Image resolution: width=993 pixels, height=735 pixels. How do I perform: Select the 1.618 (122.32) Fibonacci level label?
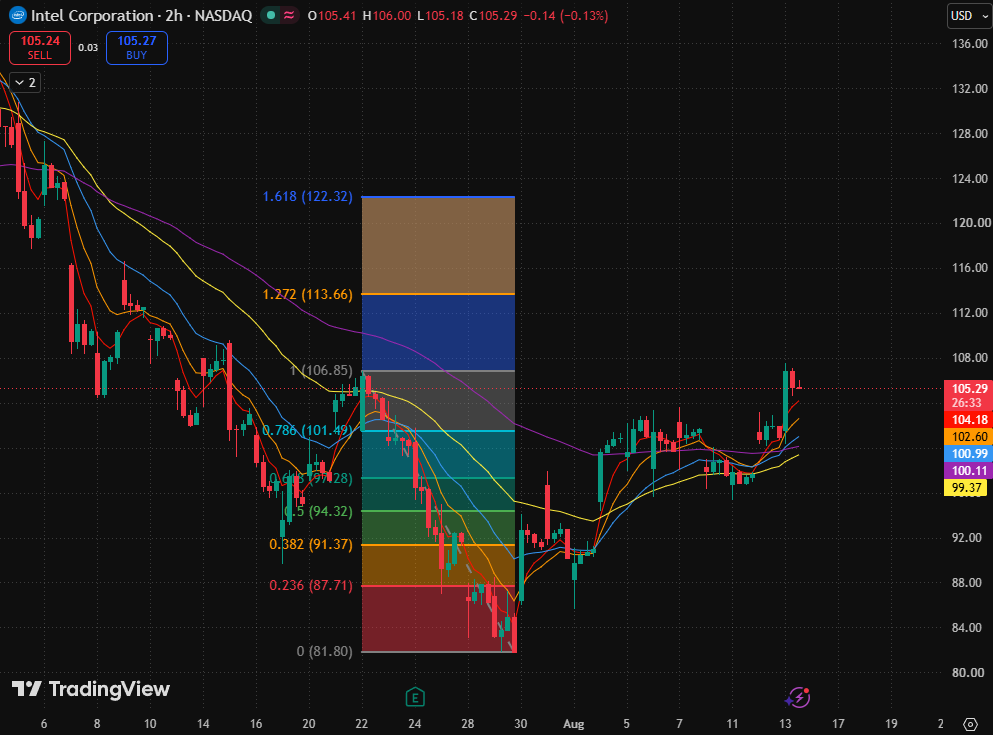pos(307,196)
